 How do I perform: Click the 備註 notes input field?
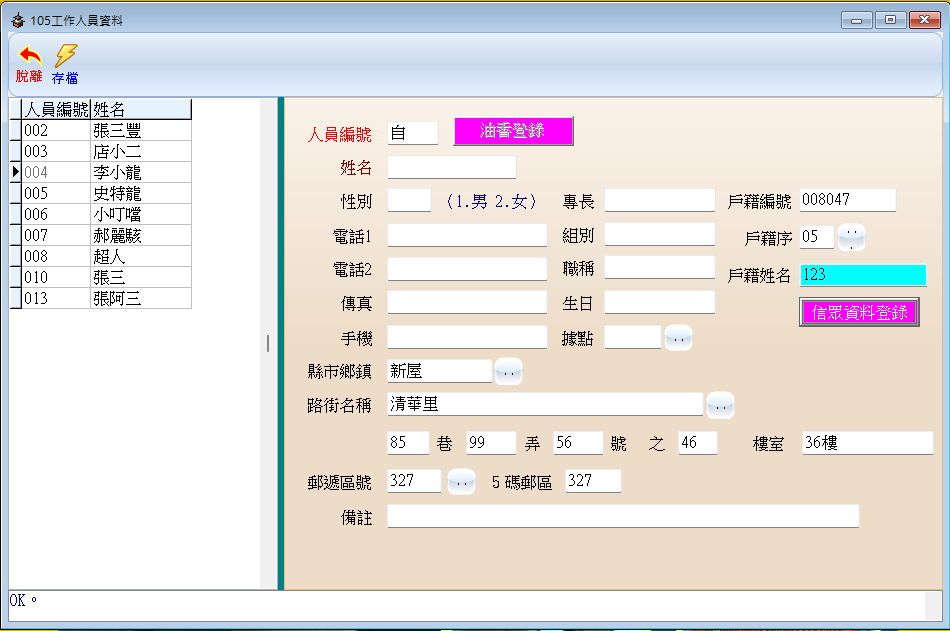tap(622, 516)
